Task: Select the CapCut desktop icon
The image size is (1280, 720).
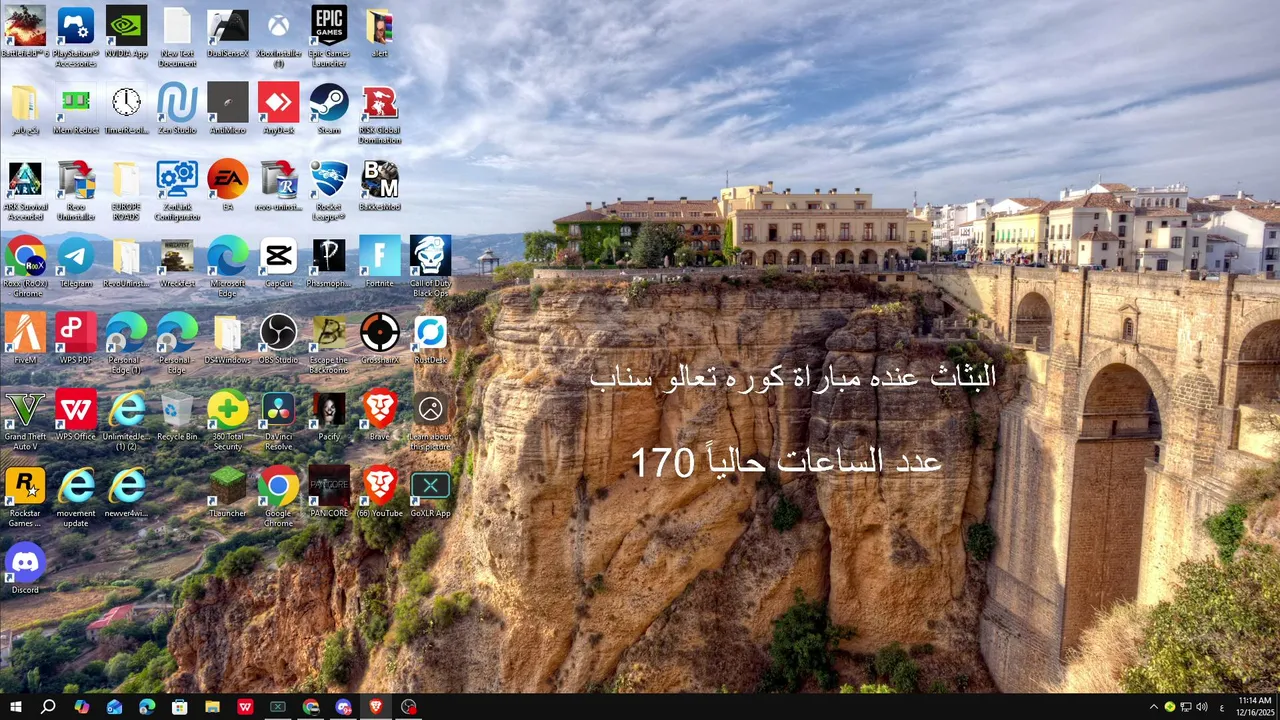Action: (x=279, y=264)
